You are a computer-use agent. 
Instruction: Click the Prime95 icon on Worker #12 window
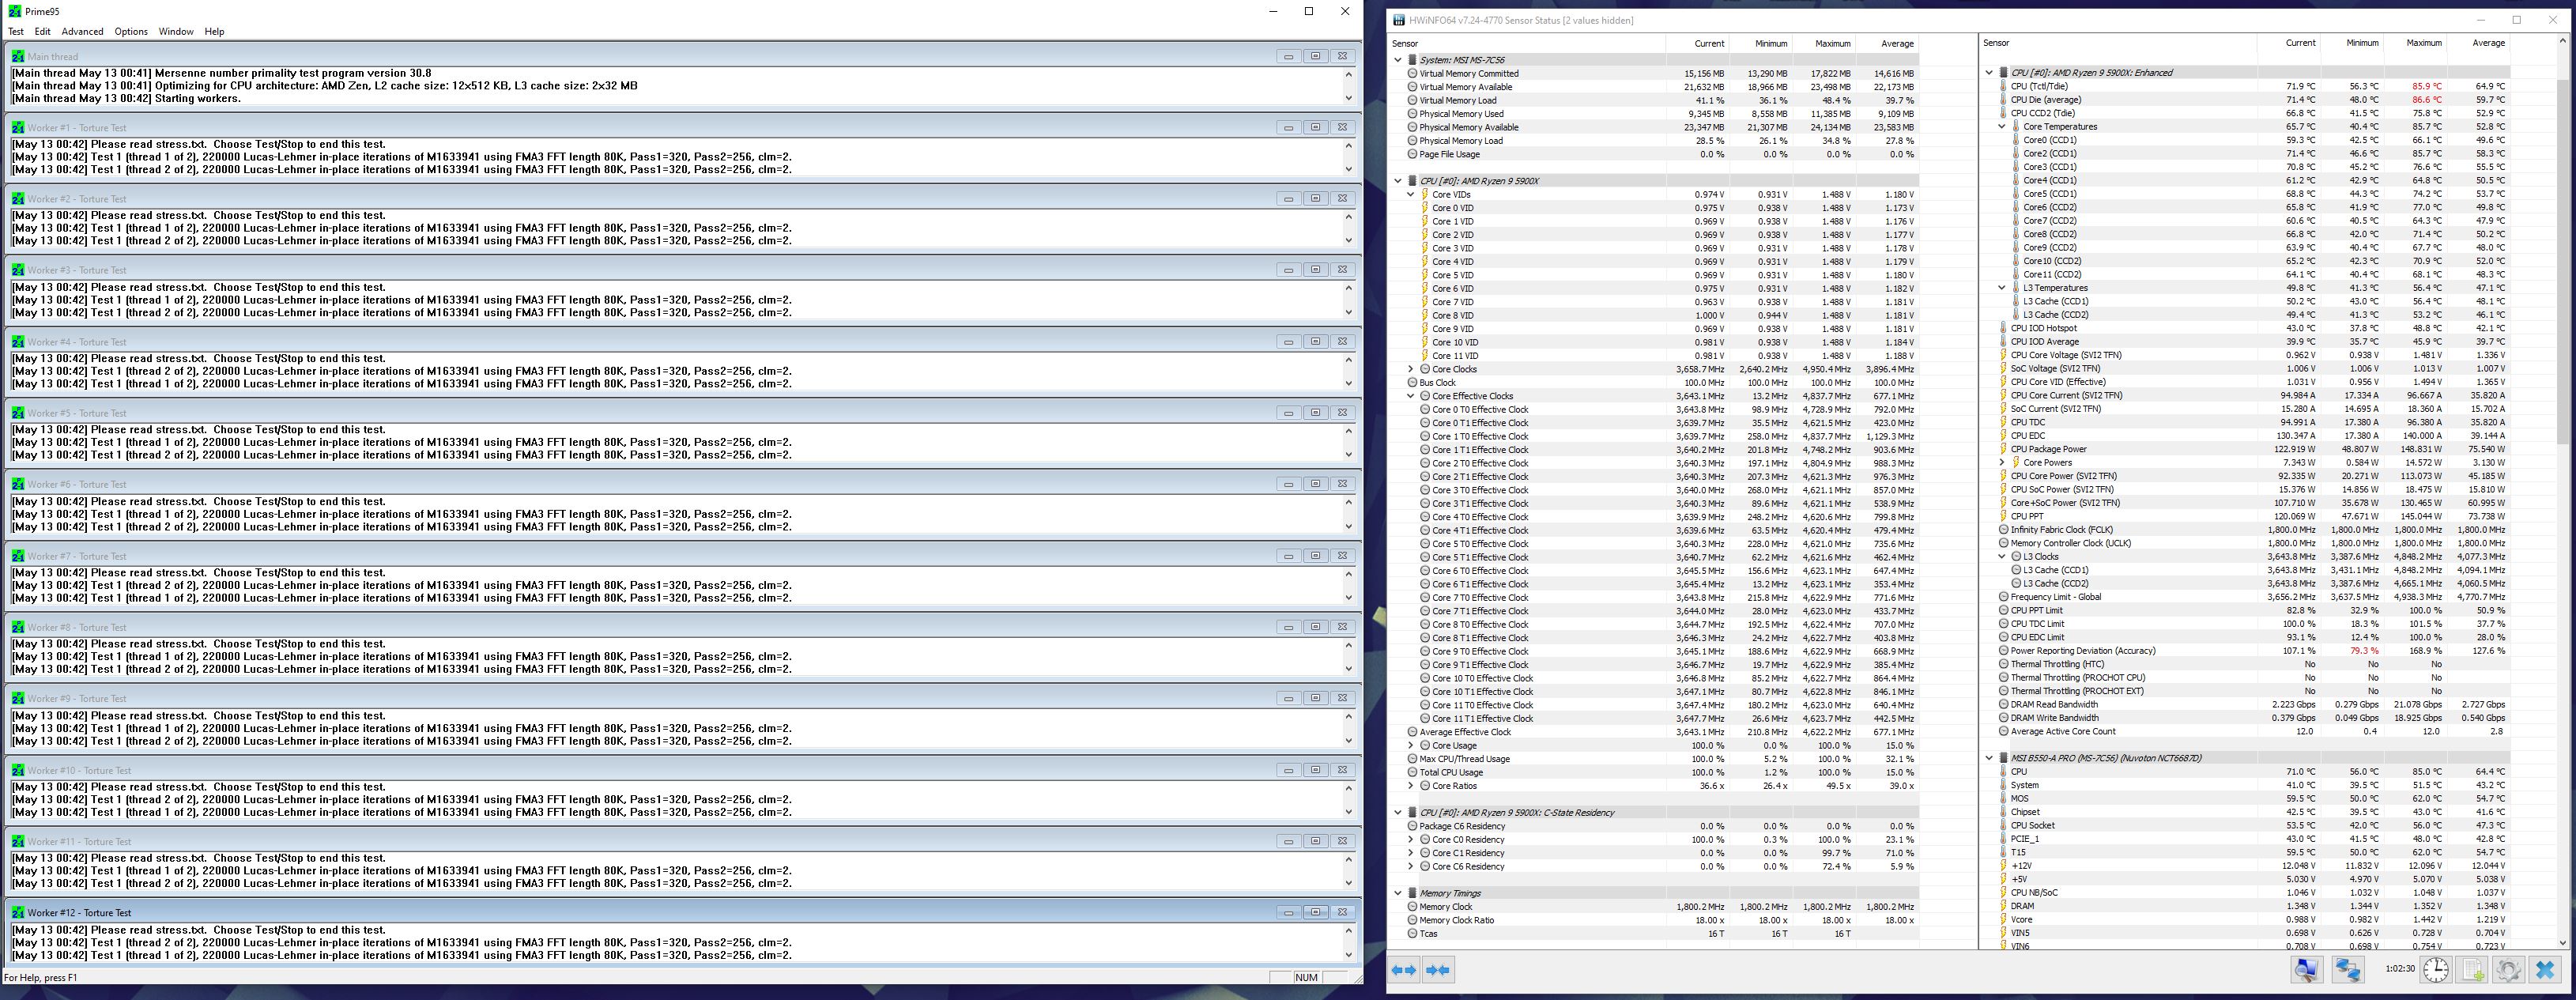tap(17, 913)
